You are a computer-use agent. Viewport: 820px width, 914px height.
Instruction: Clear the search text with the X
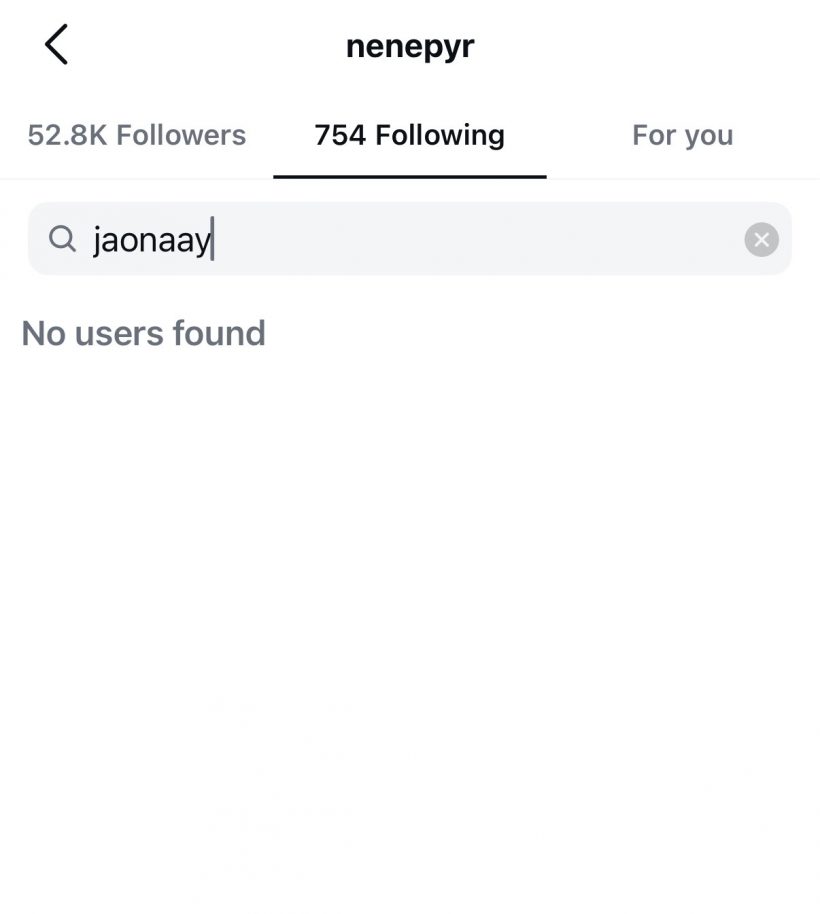(761, 240)
